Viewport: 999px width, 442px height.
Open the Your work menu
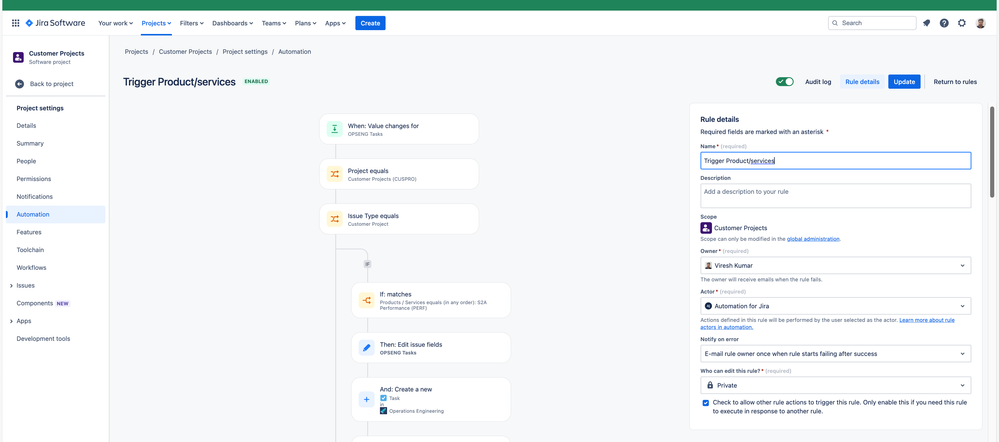click(115, 23)
